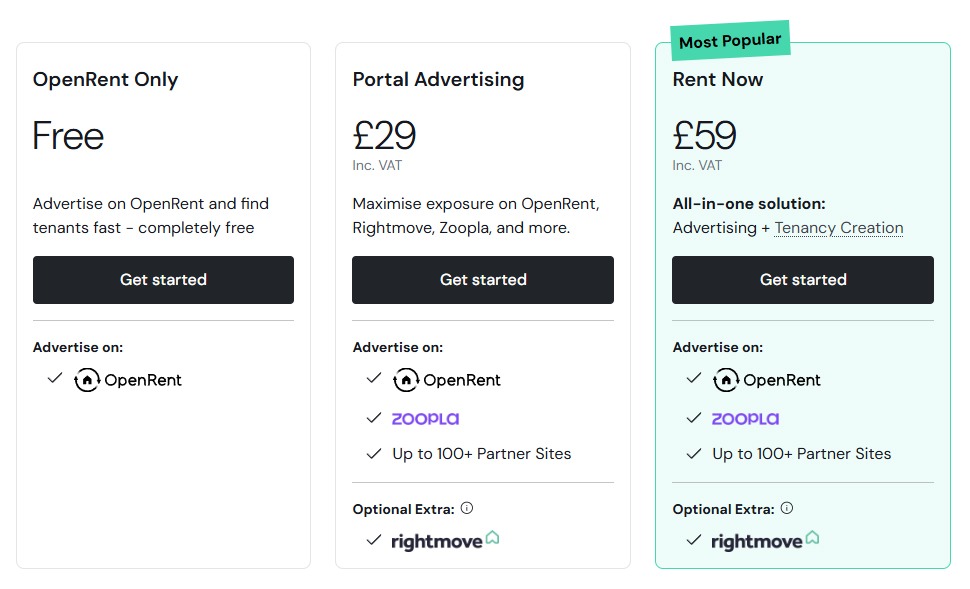Click the OpenRent logo in Rent Now plan
This screenshot has width=970, height=589.
click(x=767, y=380)
